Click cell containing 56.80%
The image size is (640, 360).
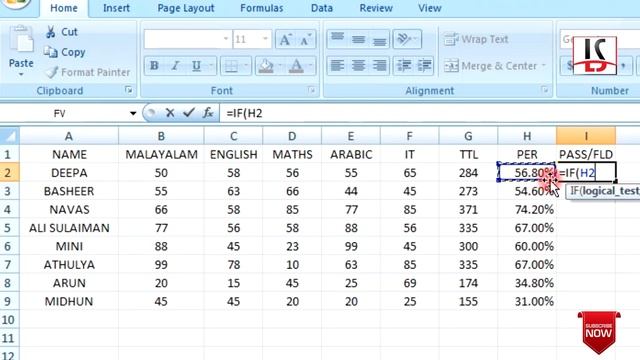click(527, 173)
